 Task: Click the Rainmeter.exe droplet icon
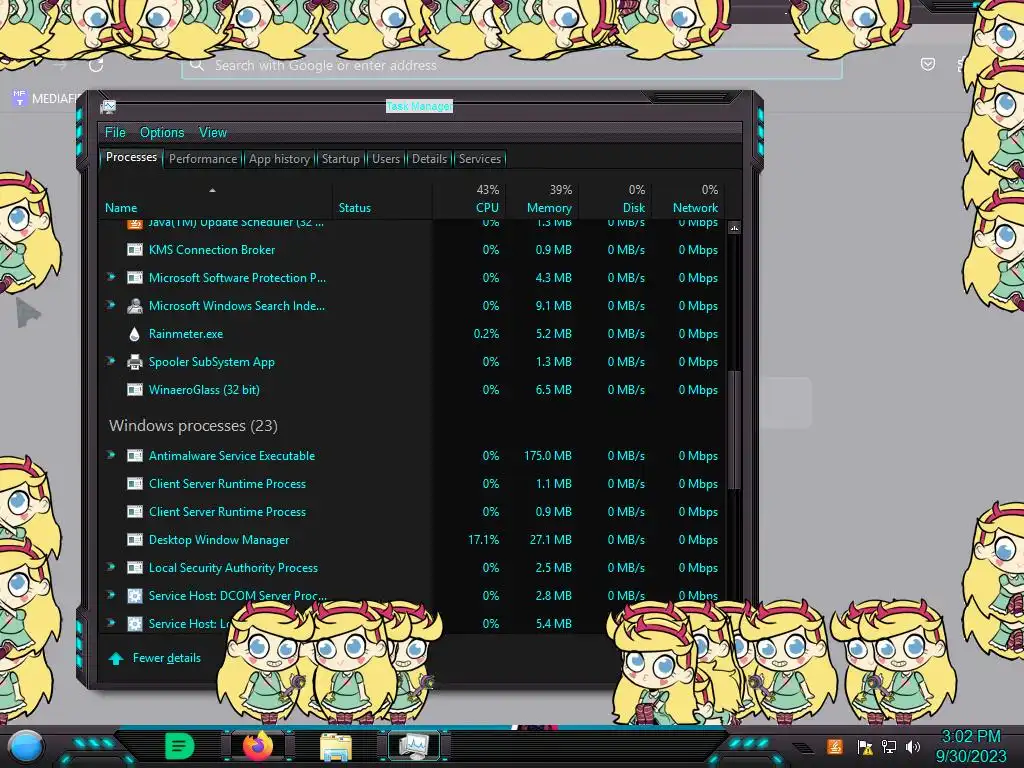coord(135,334)
